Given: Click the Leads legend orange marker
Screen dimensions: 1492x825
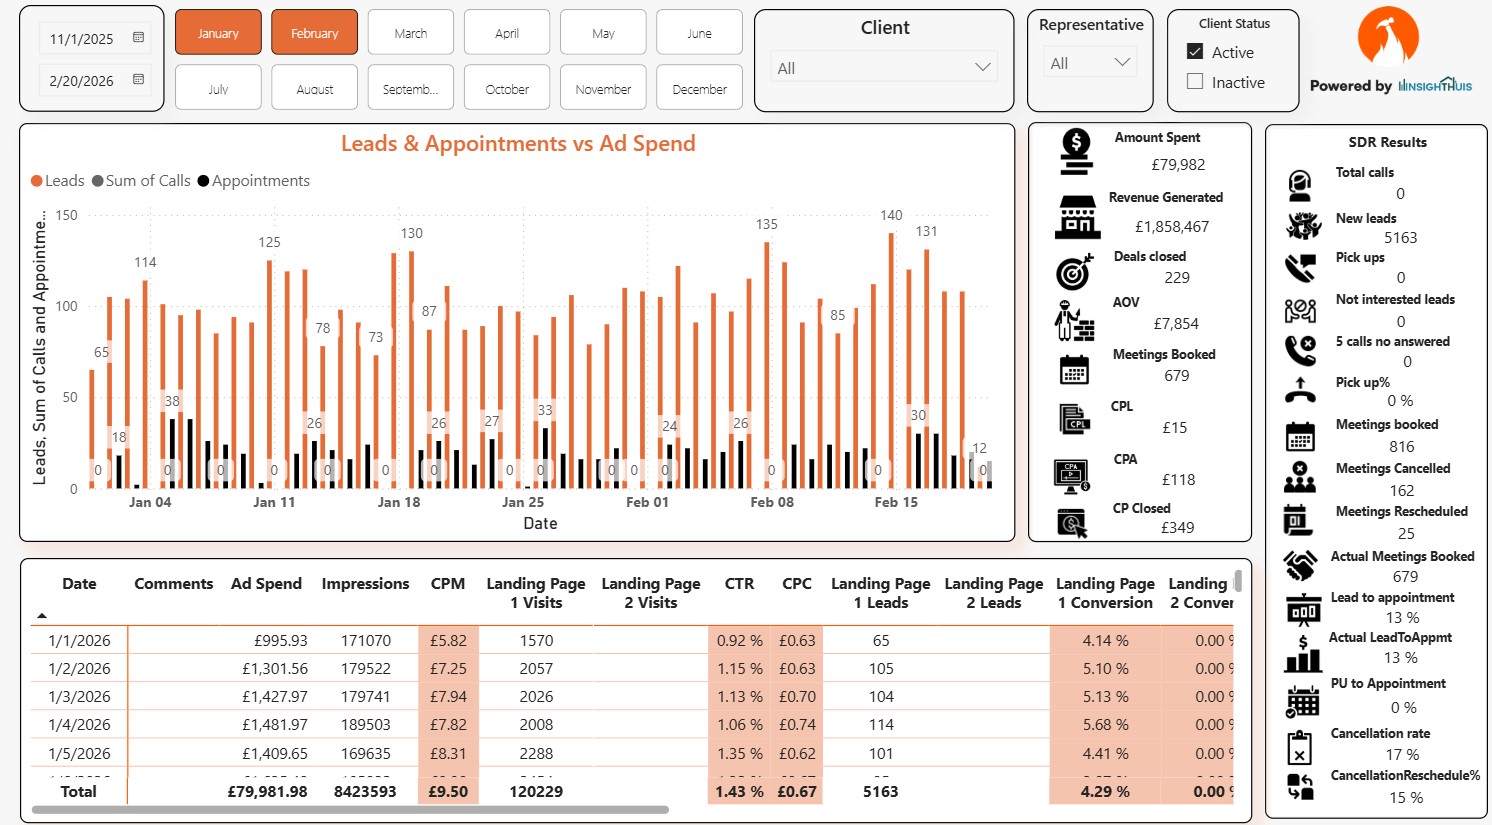Looking at the screenshot, I should [x=37, y=181].
